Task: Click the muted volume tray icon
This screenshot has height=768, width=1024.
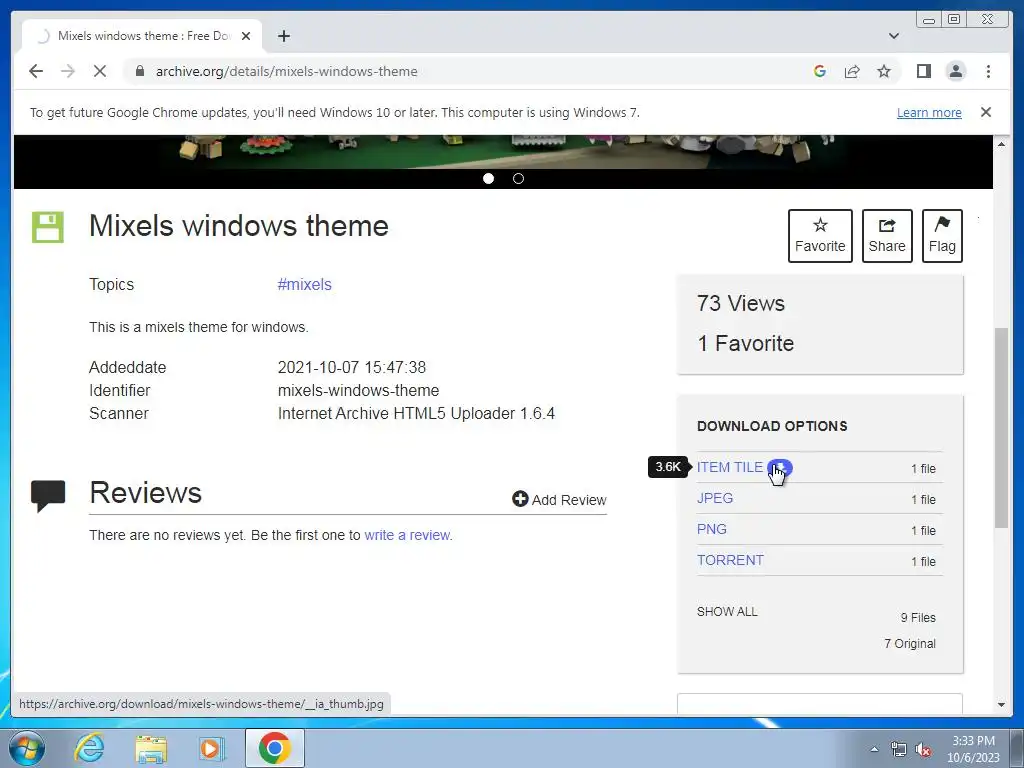Action: coord(923,749)
